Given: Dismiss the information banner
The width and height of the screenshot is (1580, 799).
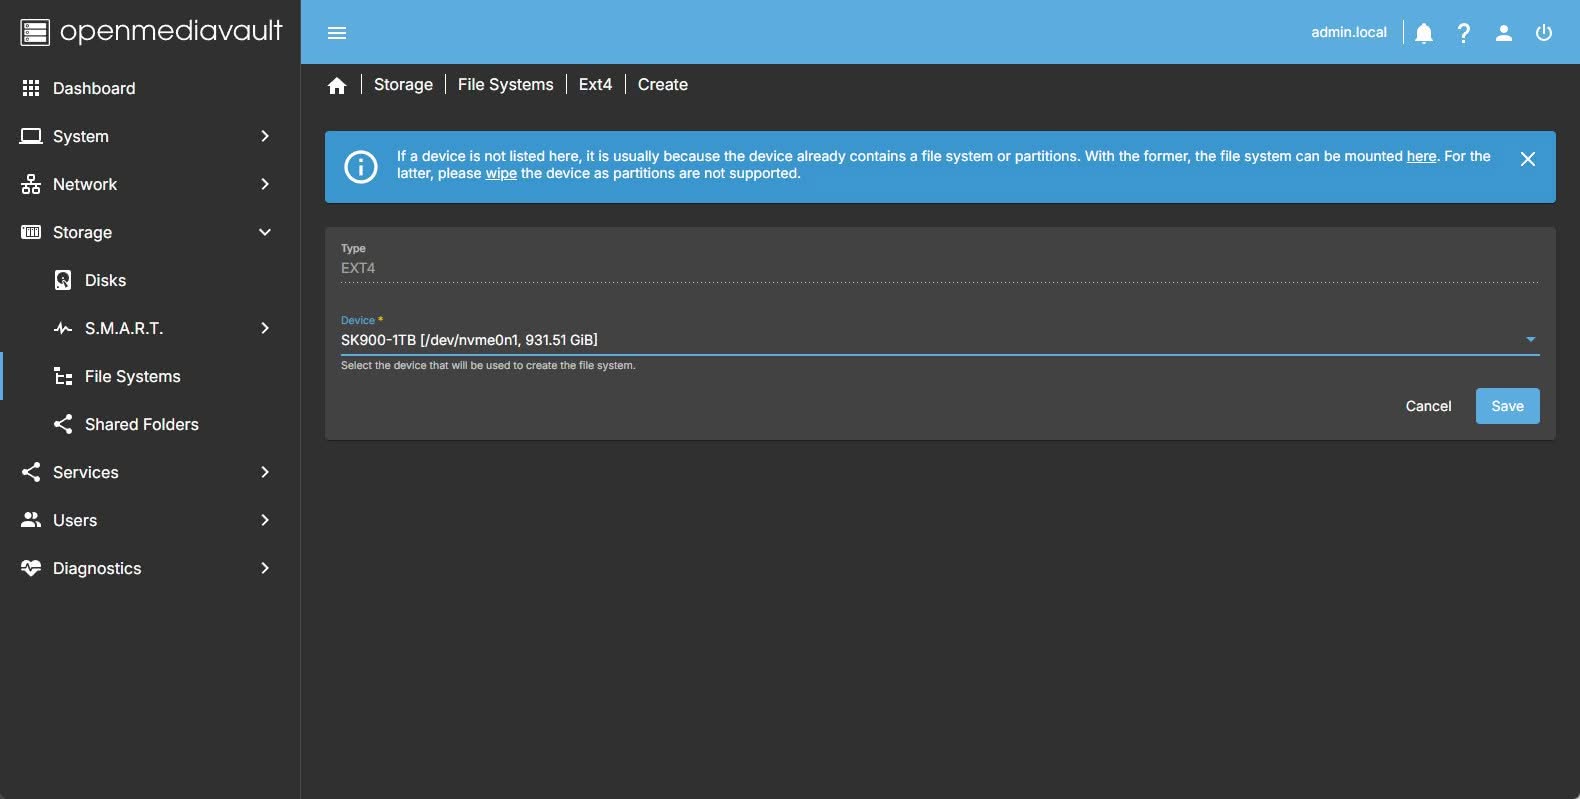Looking at the screenshot, I should 1528,159.
